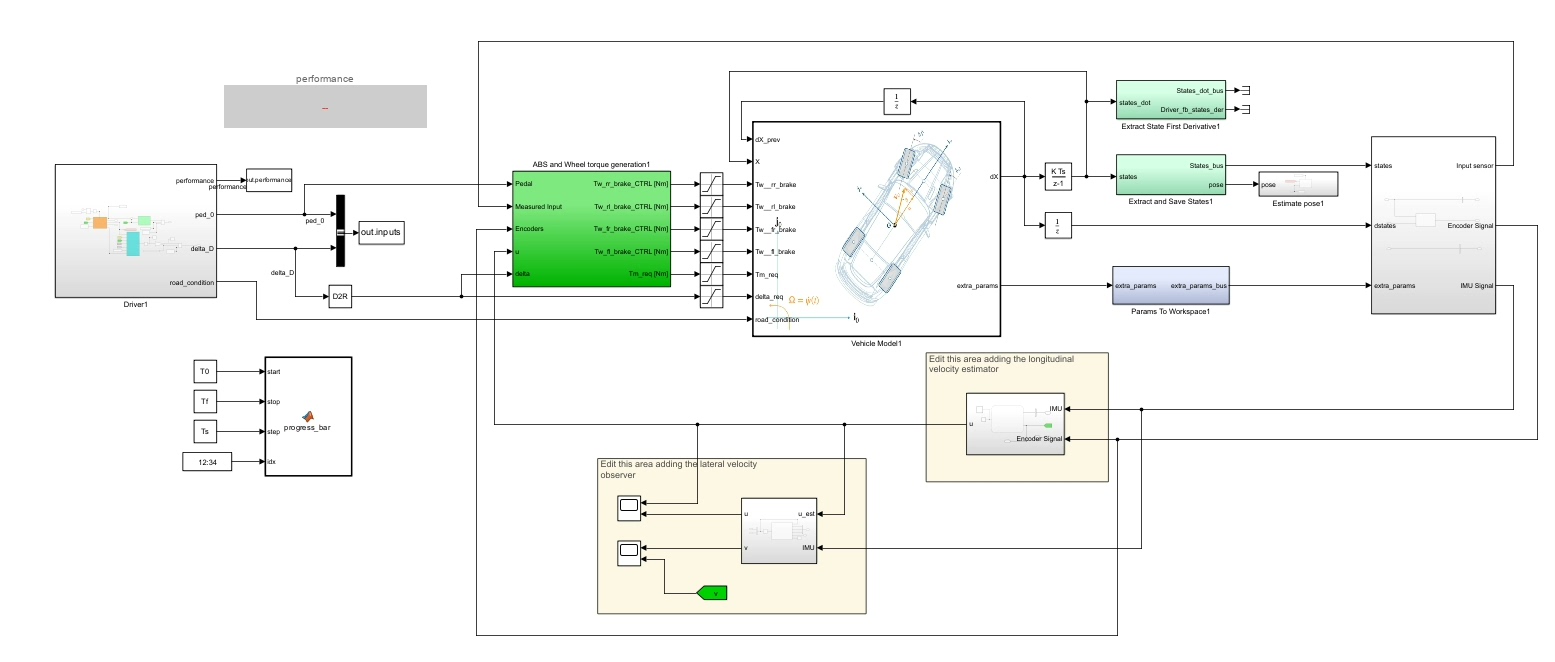The height and width of the screenshot is (662, 1555).
Task: Click the Encoders input port on the ABS block
Action: (x=530, y=229)
